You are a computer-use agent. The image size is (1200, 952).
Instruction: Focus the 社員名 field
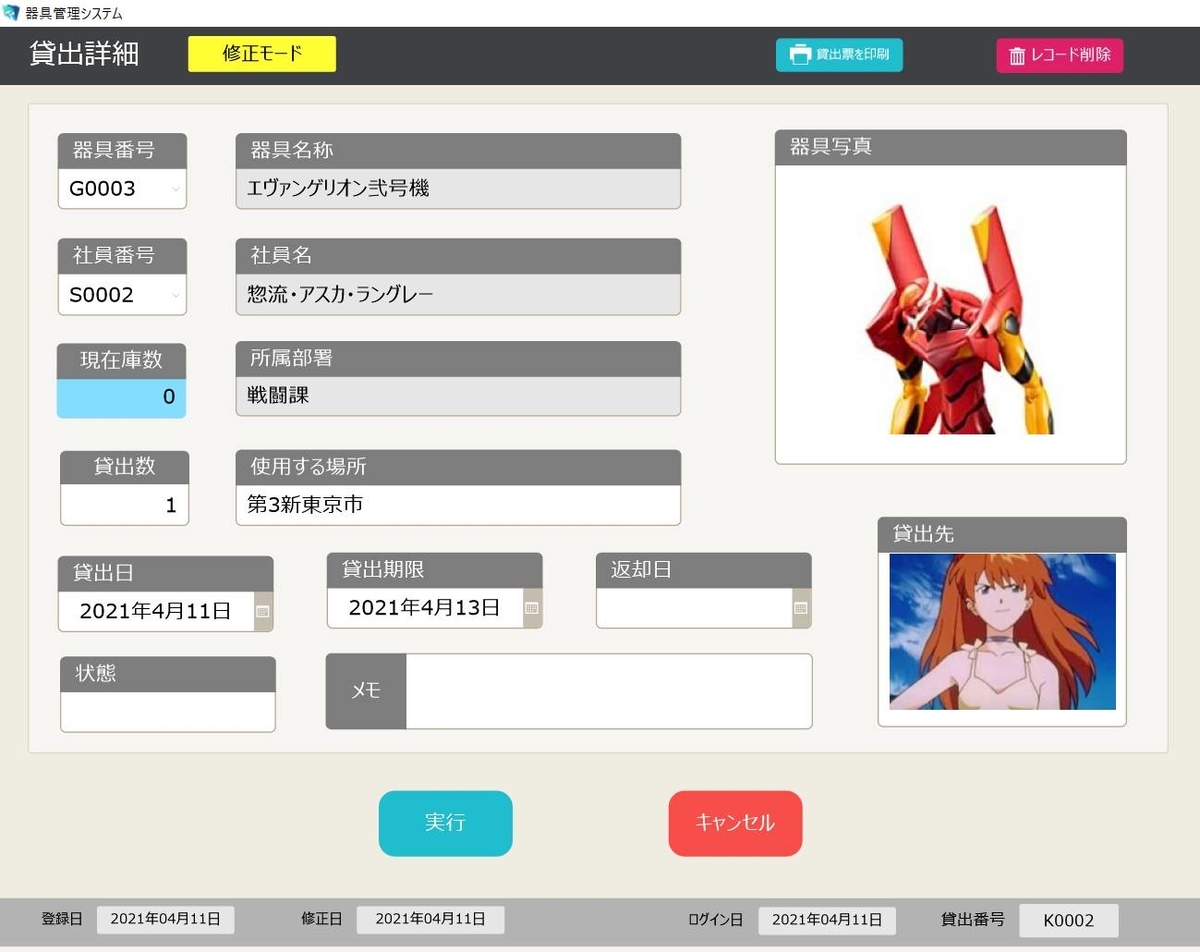458,294
